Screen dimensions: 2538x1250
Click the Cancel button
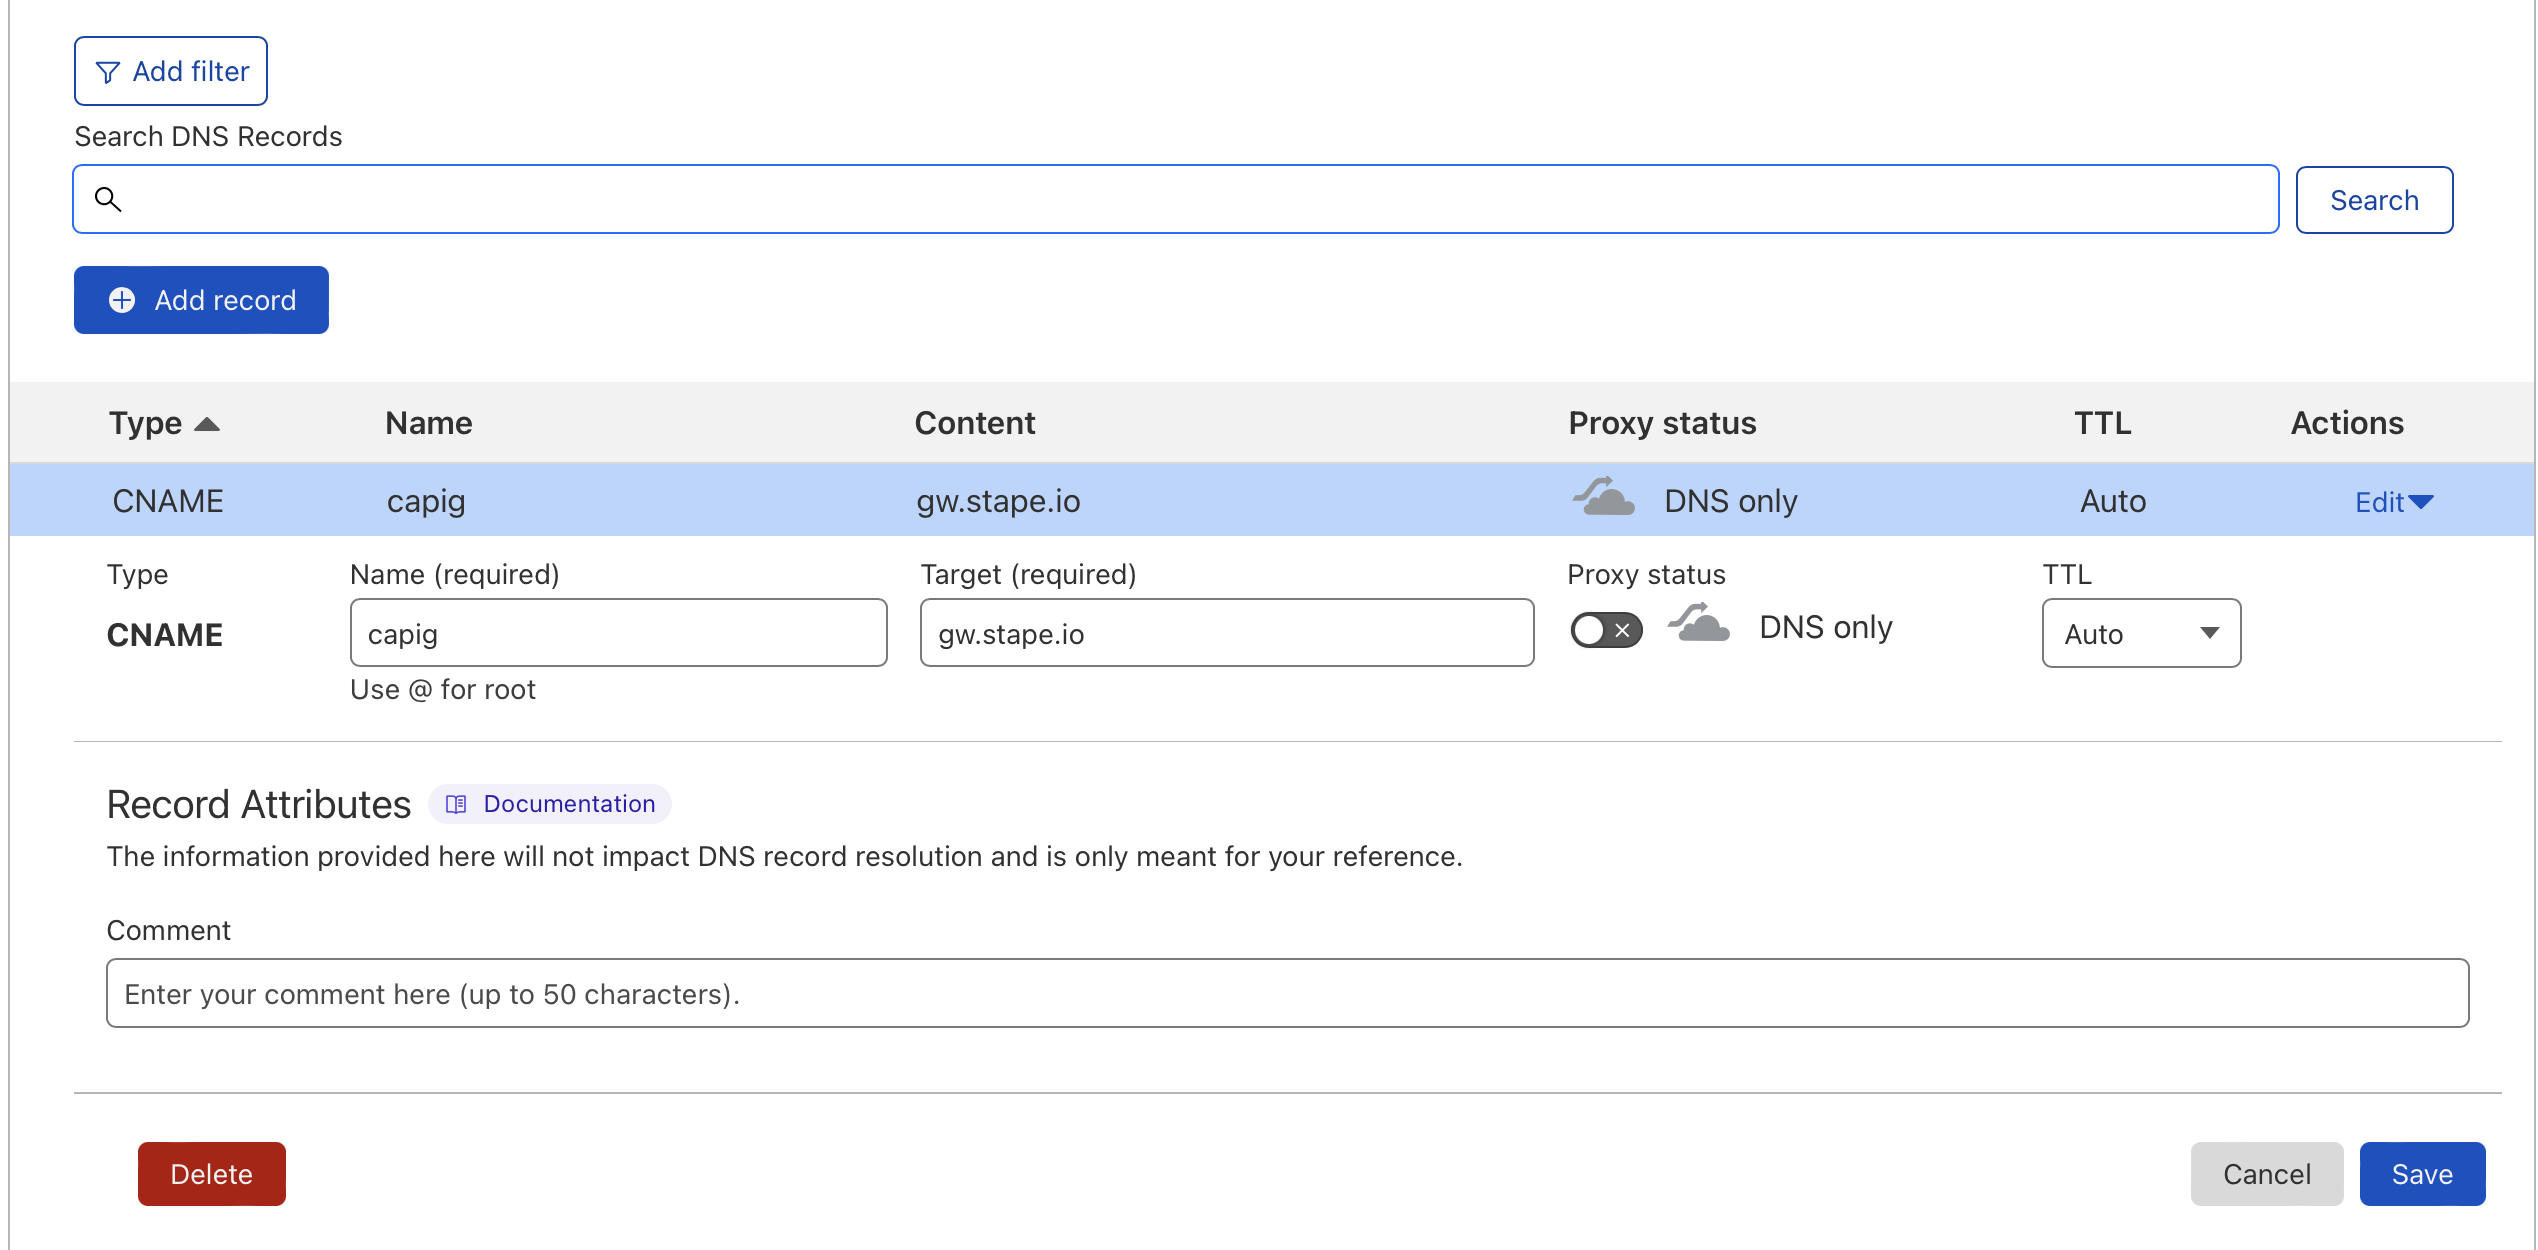pyautogui.click(x=2268, y=1172)
